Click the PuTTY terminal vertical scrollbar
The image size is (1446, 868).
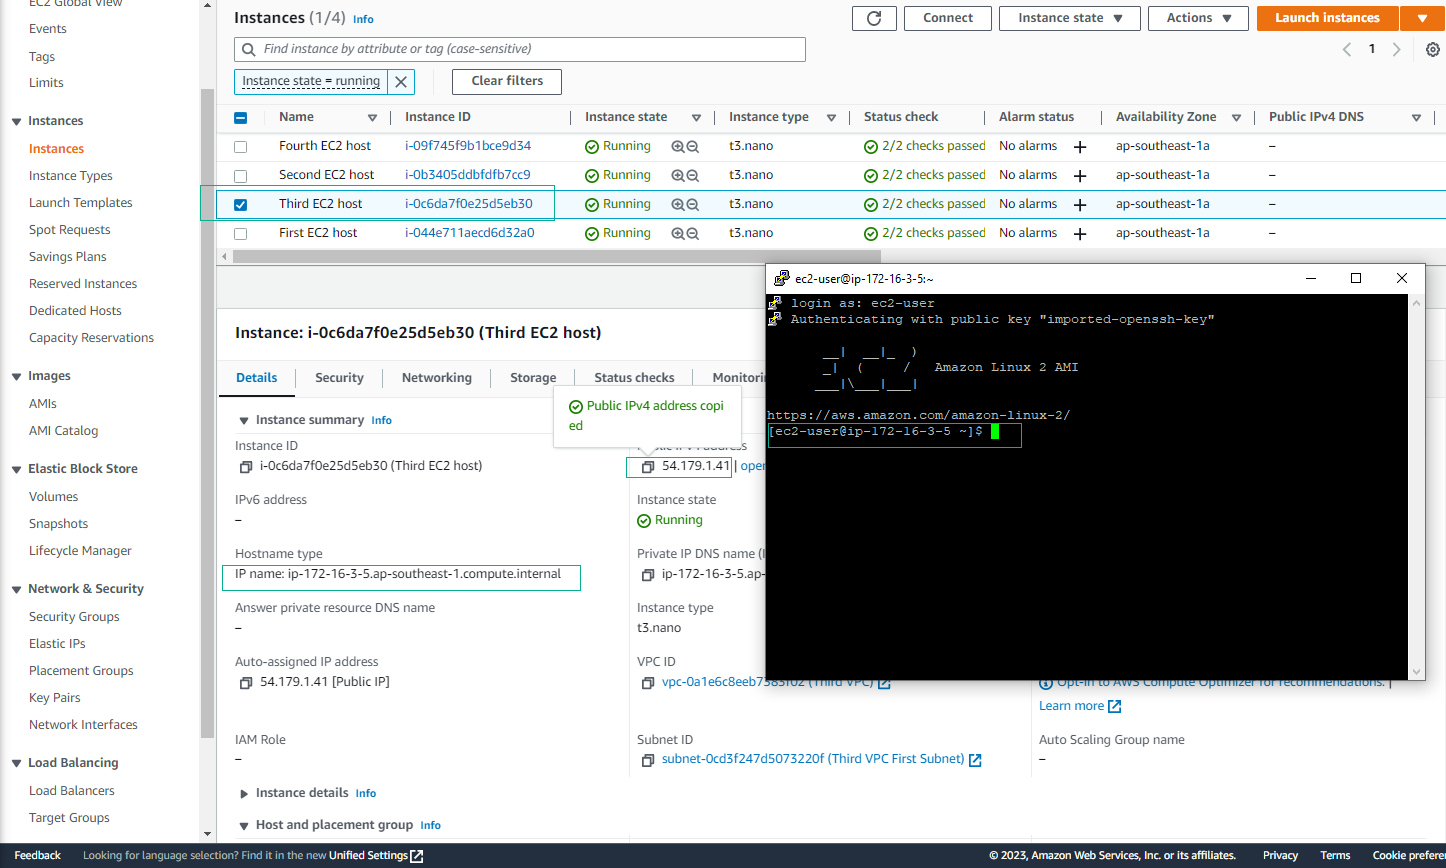coord(1417,485)
